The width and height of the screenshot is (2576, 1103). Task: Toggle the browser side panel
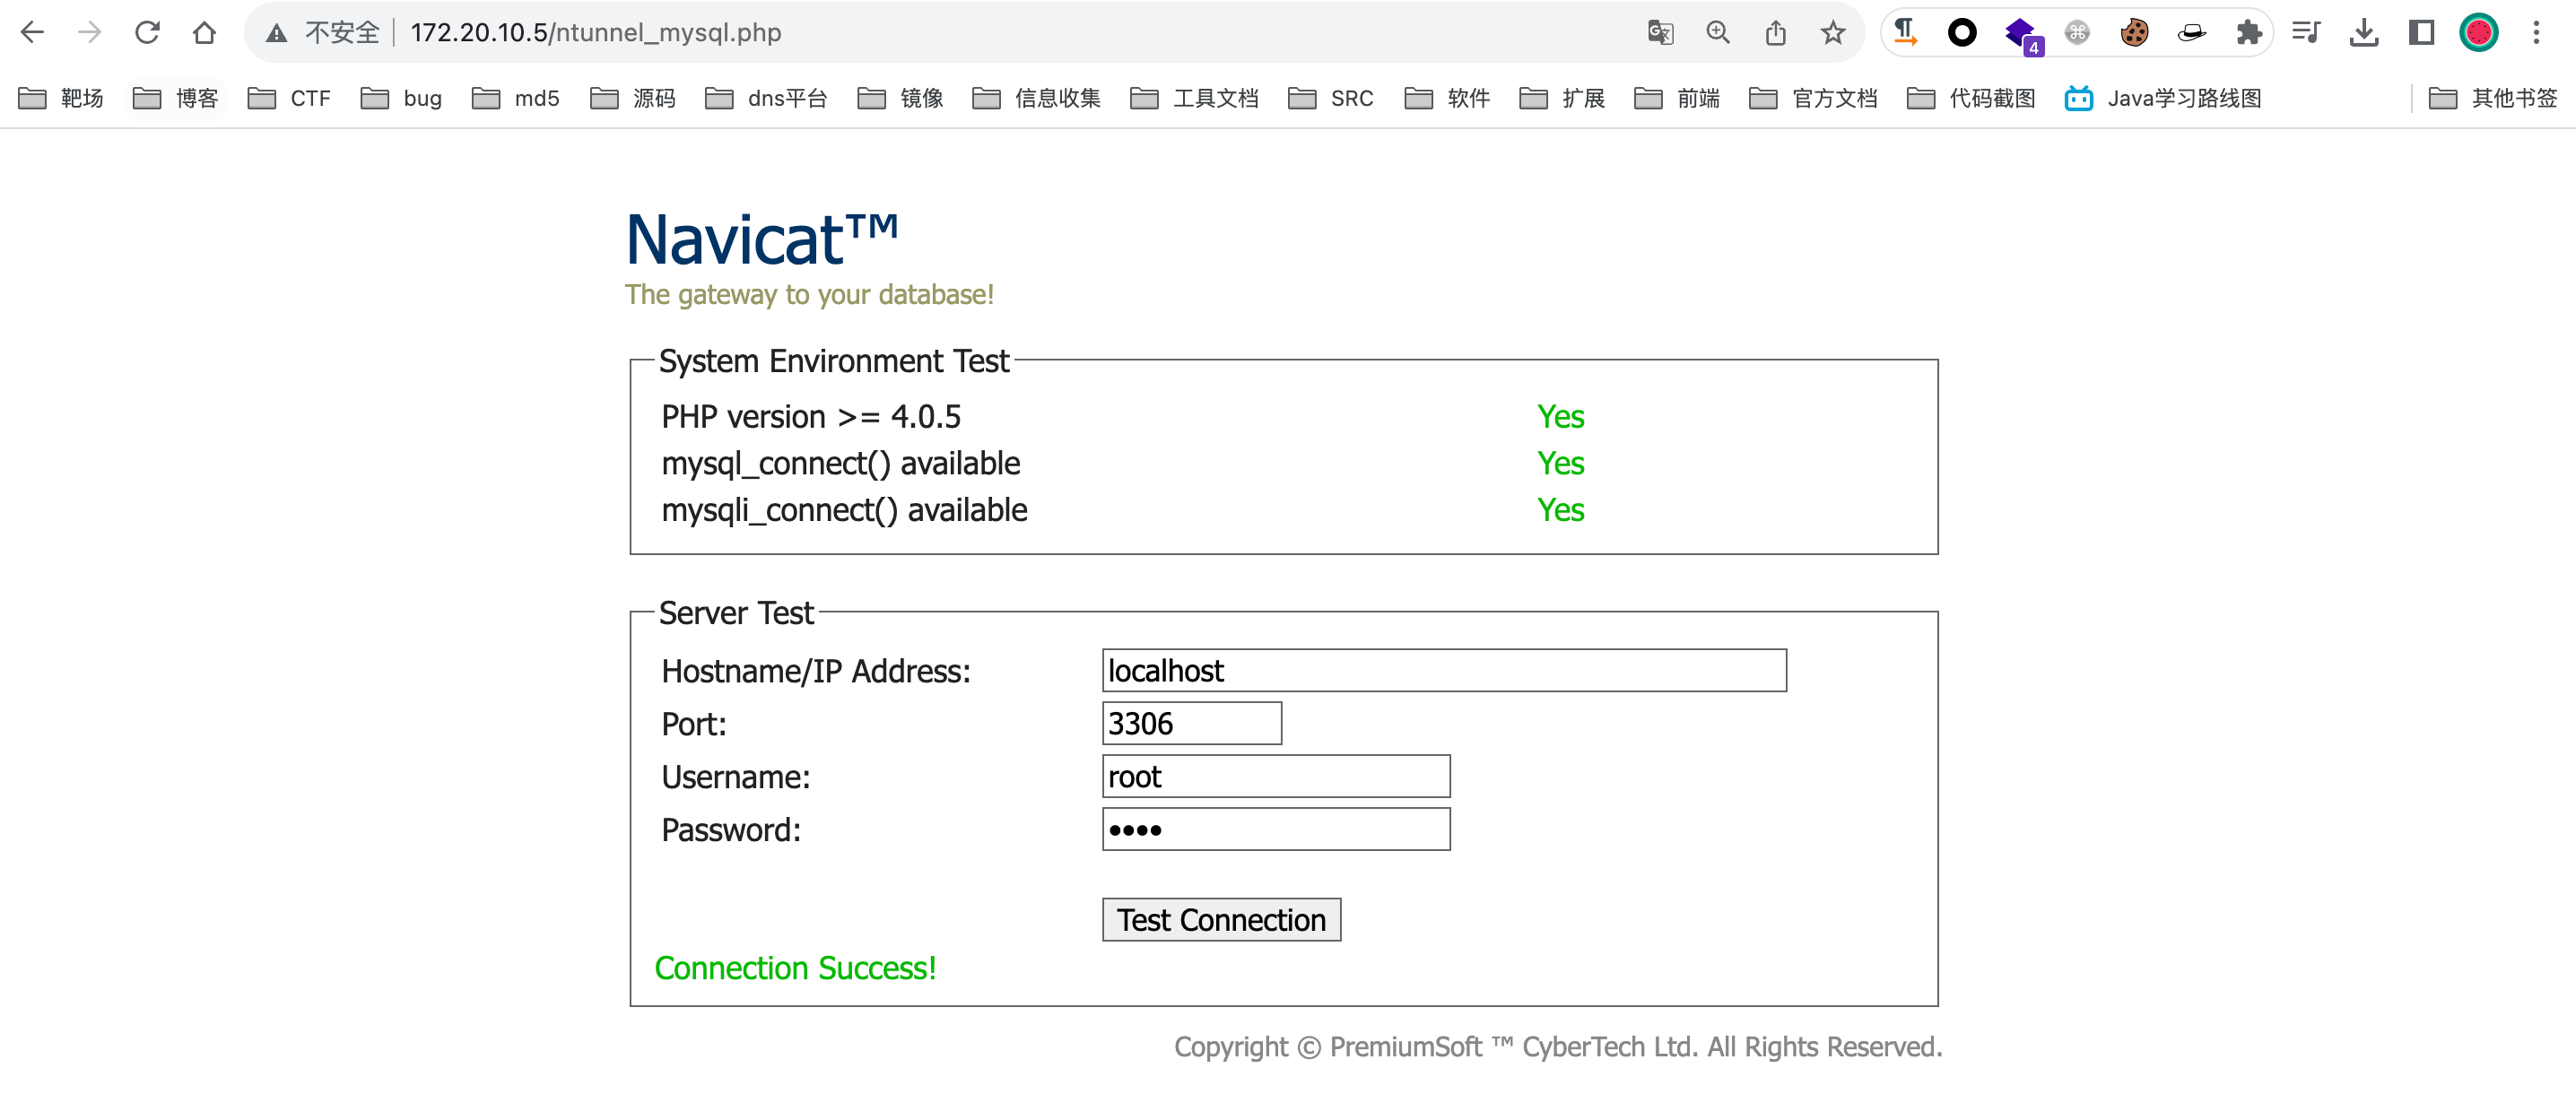[x=2421, y=33]
